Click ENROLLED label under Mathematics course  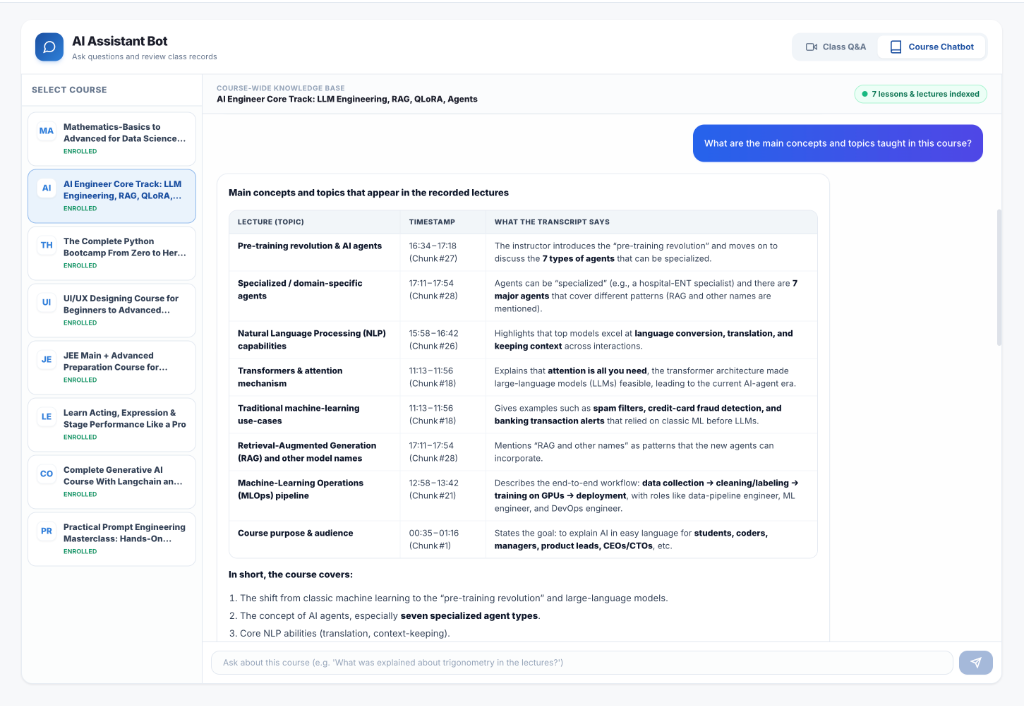point(80,152)
